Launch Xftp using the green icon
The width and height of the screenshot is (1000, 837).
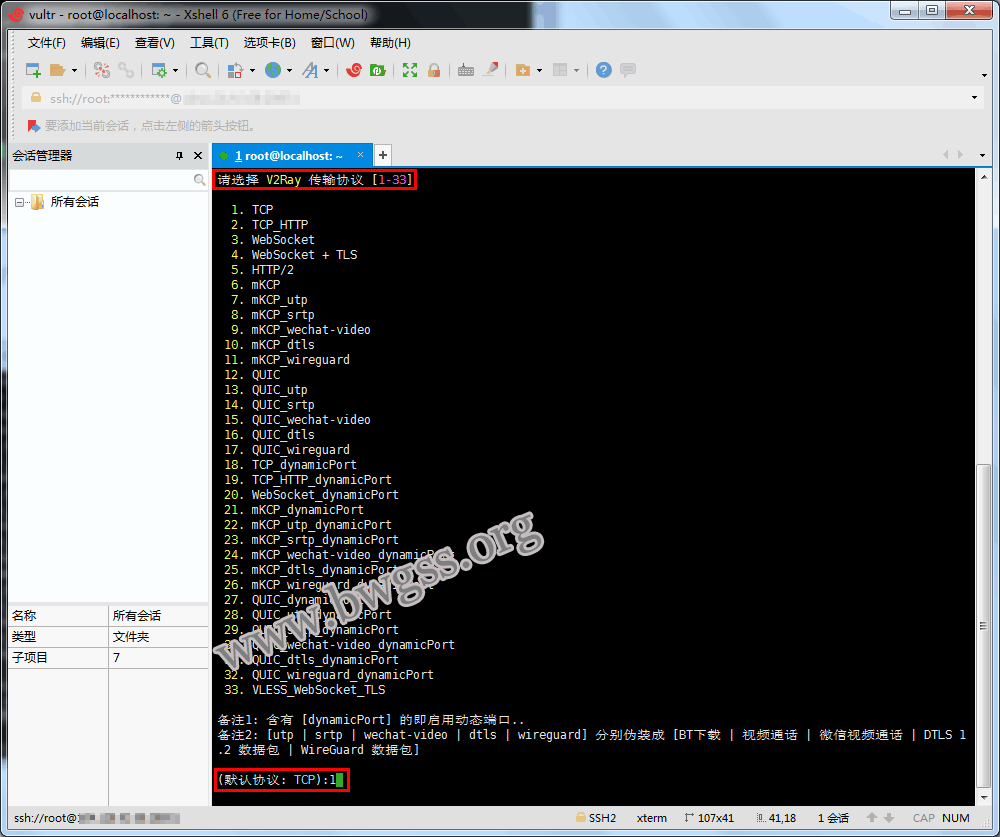click(x=377, y=70)
